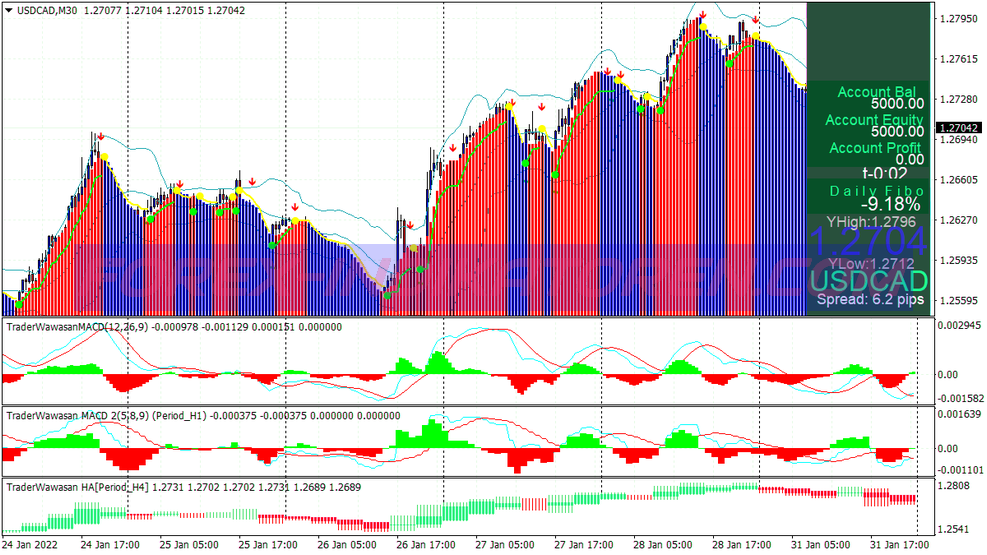This screenshot has height=555, width=987.
Task: Click the rightmost red arrow on price chart
Action: (756, 20)
